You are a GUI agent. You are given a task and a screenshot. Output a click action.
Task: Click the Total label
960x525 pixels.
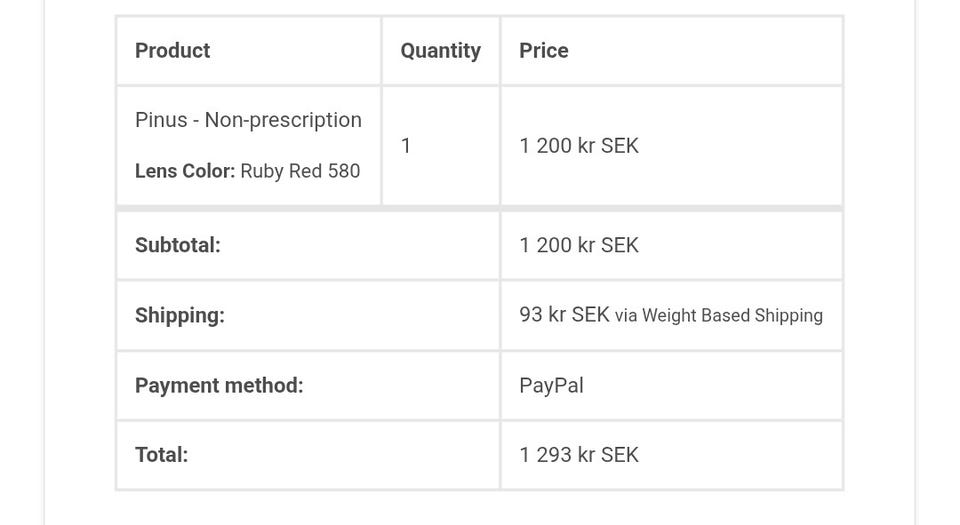click(x=161, y=455)
